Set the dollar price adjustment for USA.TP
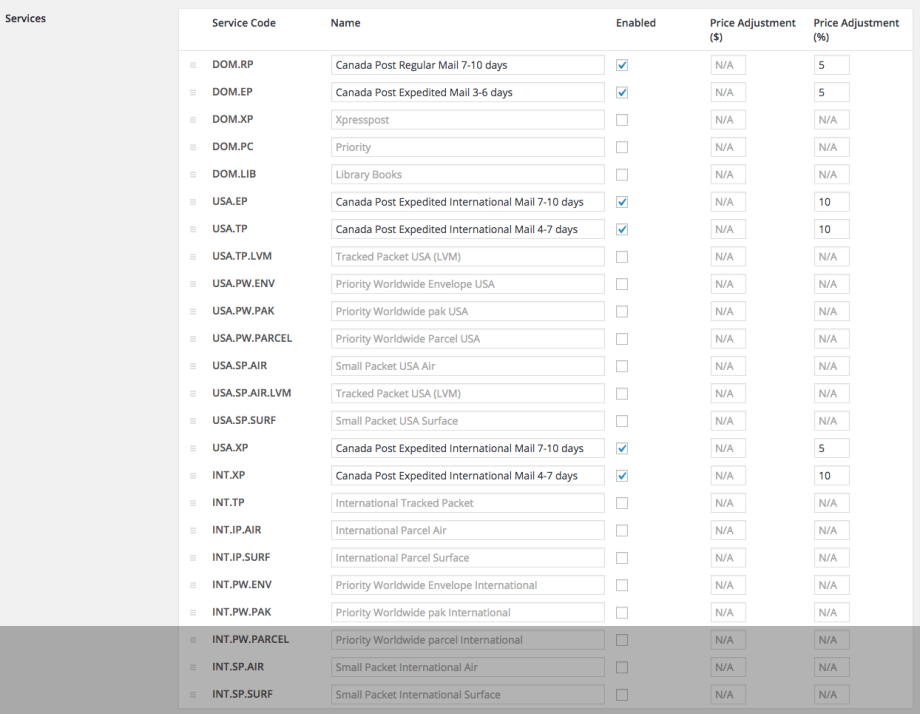The width and height of the screenshot is (920, 714). (x=728, y=229)
